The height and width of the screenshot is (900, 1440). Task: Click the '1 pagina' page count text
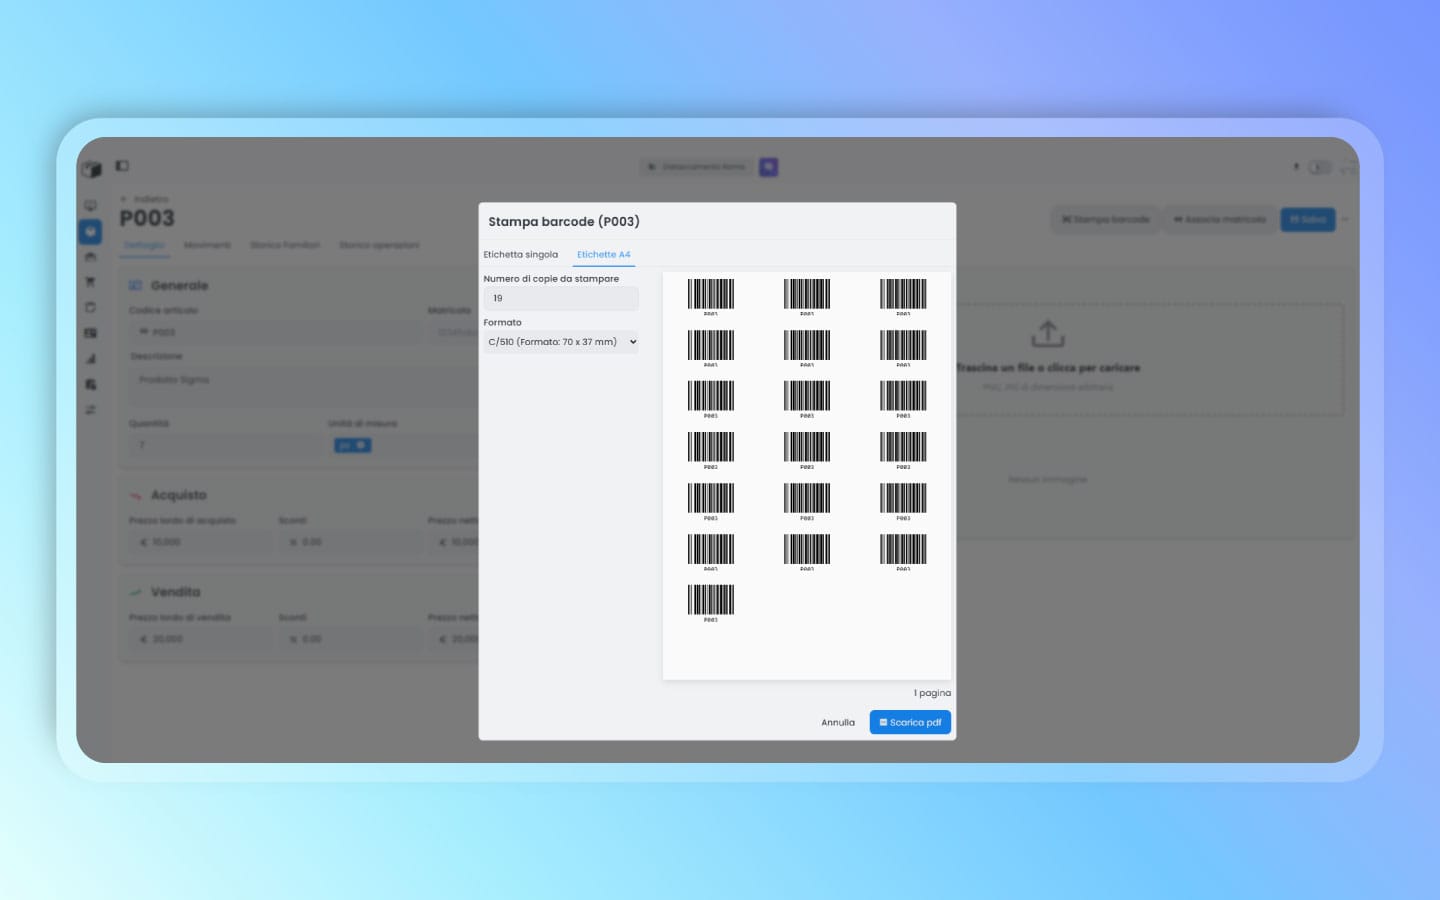932,693
